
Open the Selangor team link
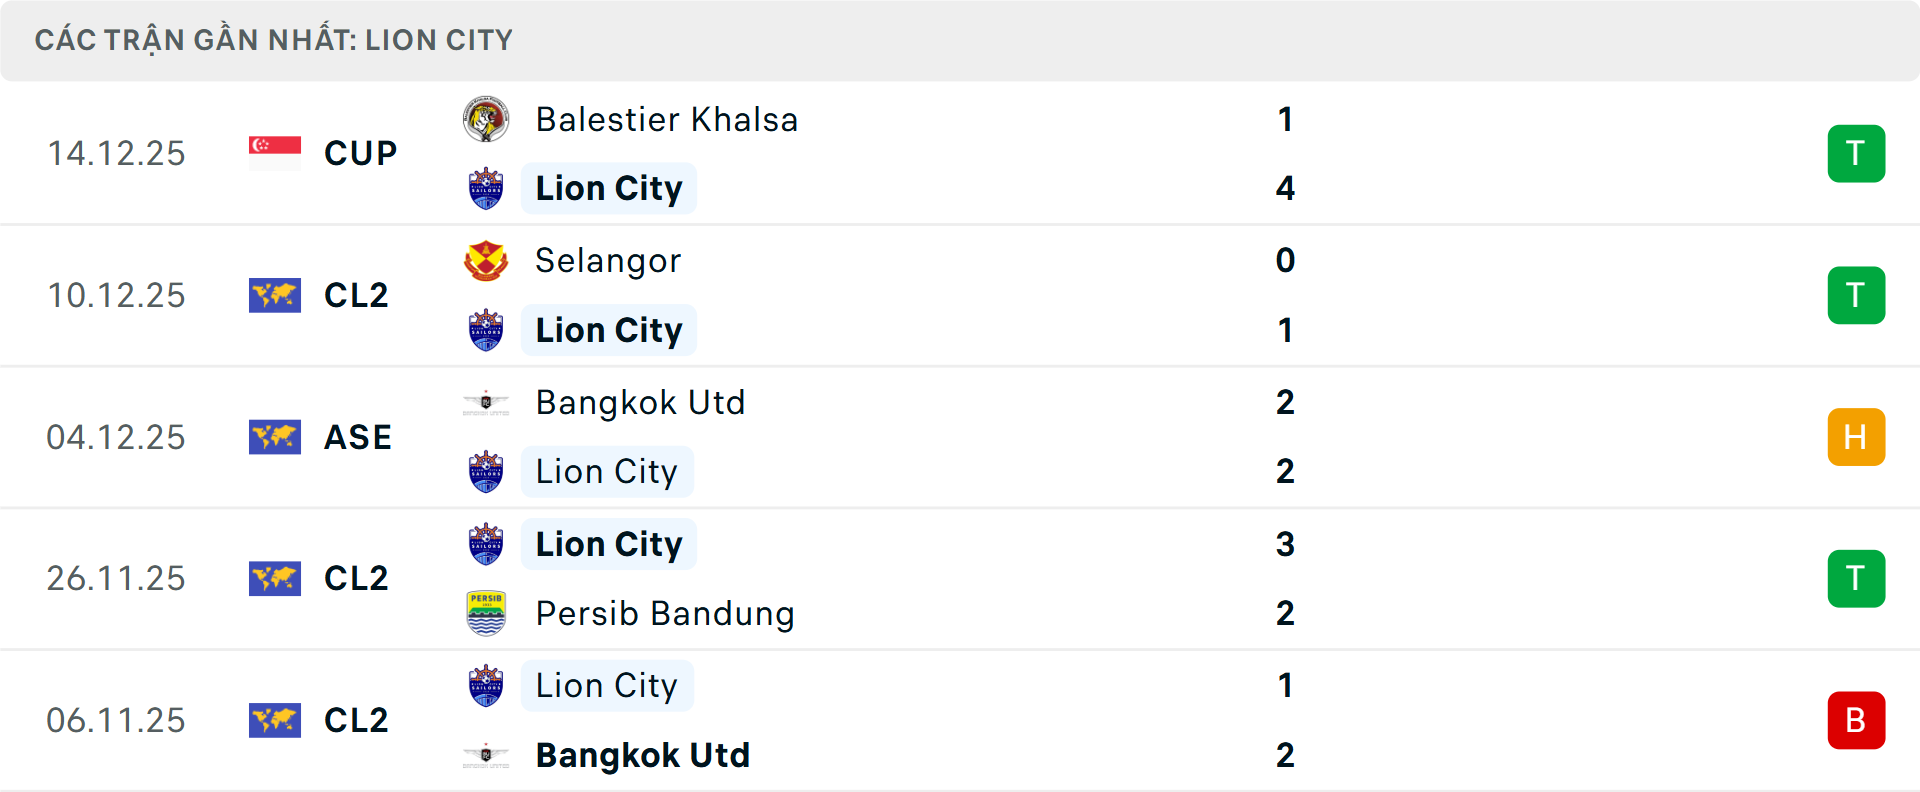pos(608,261)
